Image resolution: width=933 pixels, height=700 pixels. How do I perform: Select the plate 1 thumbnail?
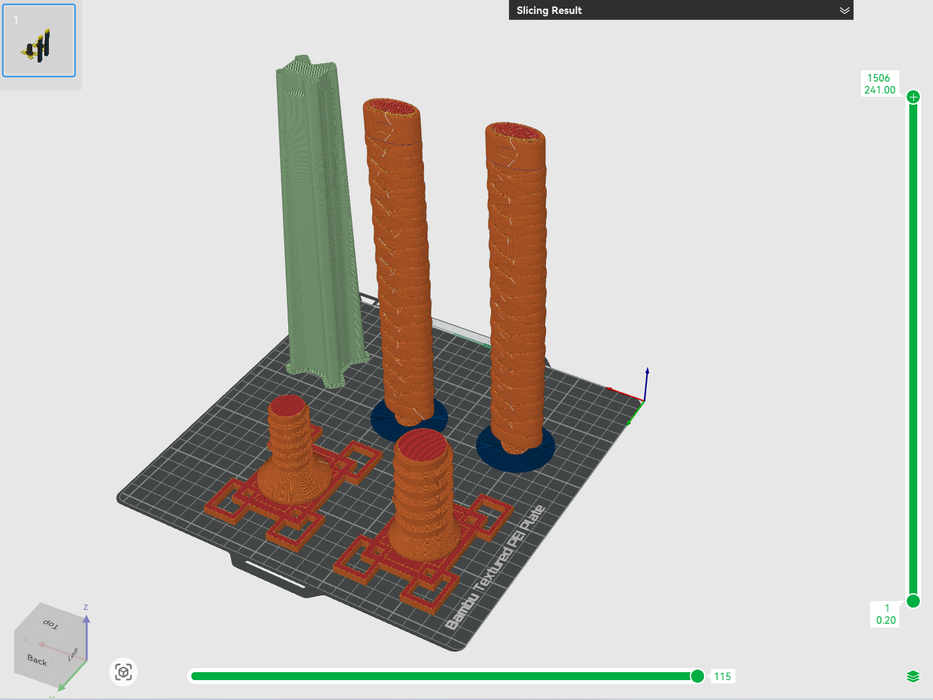pyautogui.click(x=39, y=41)
